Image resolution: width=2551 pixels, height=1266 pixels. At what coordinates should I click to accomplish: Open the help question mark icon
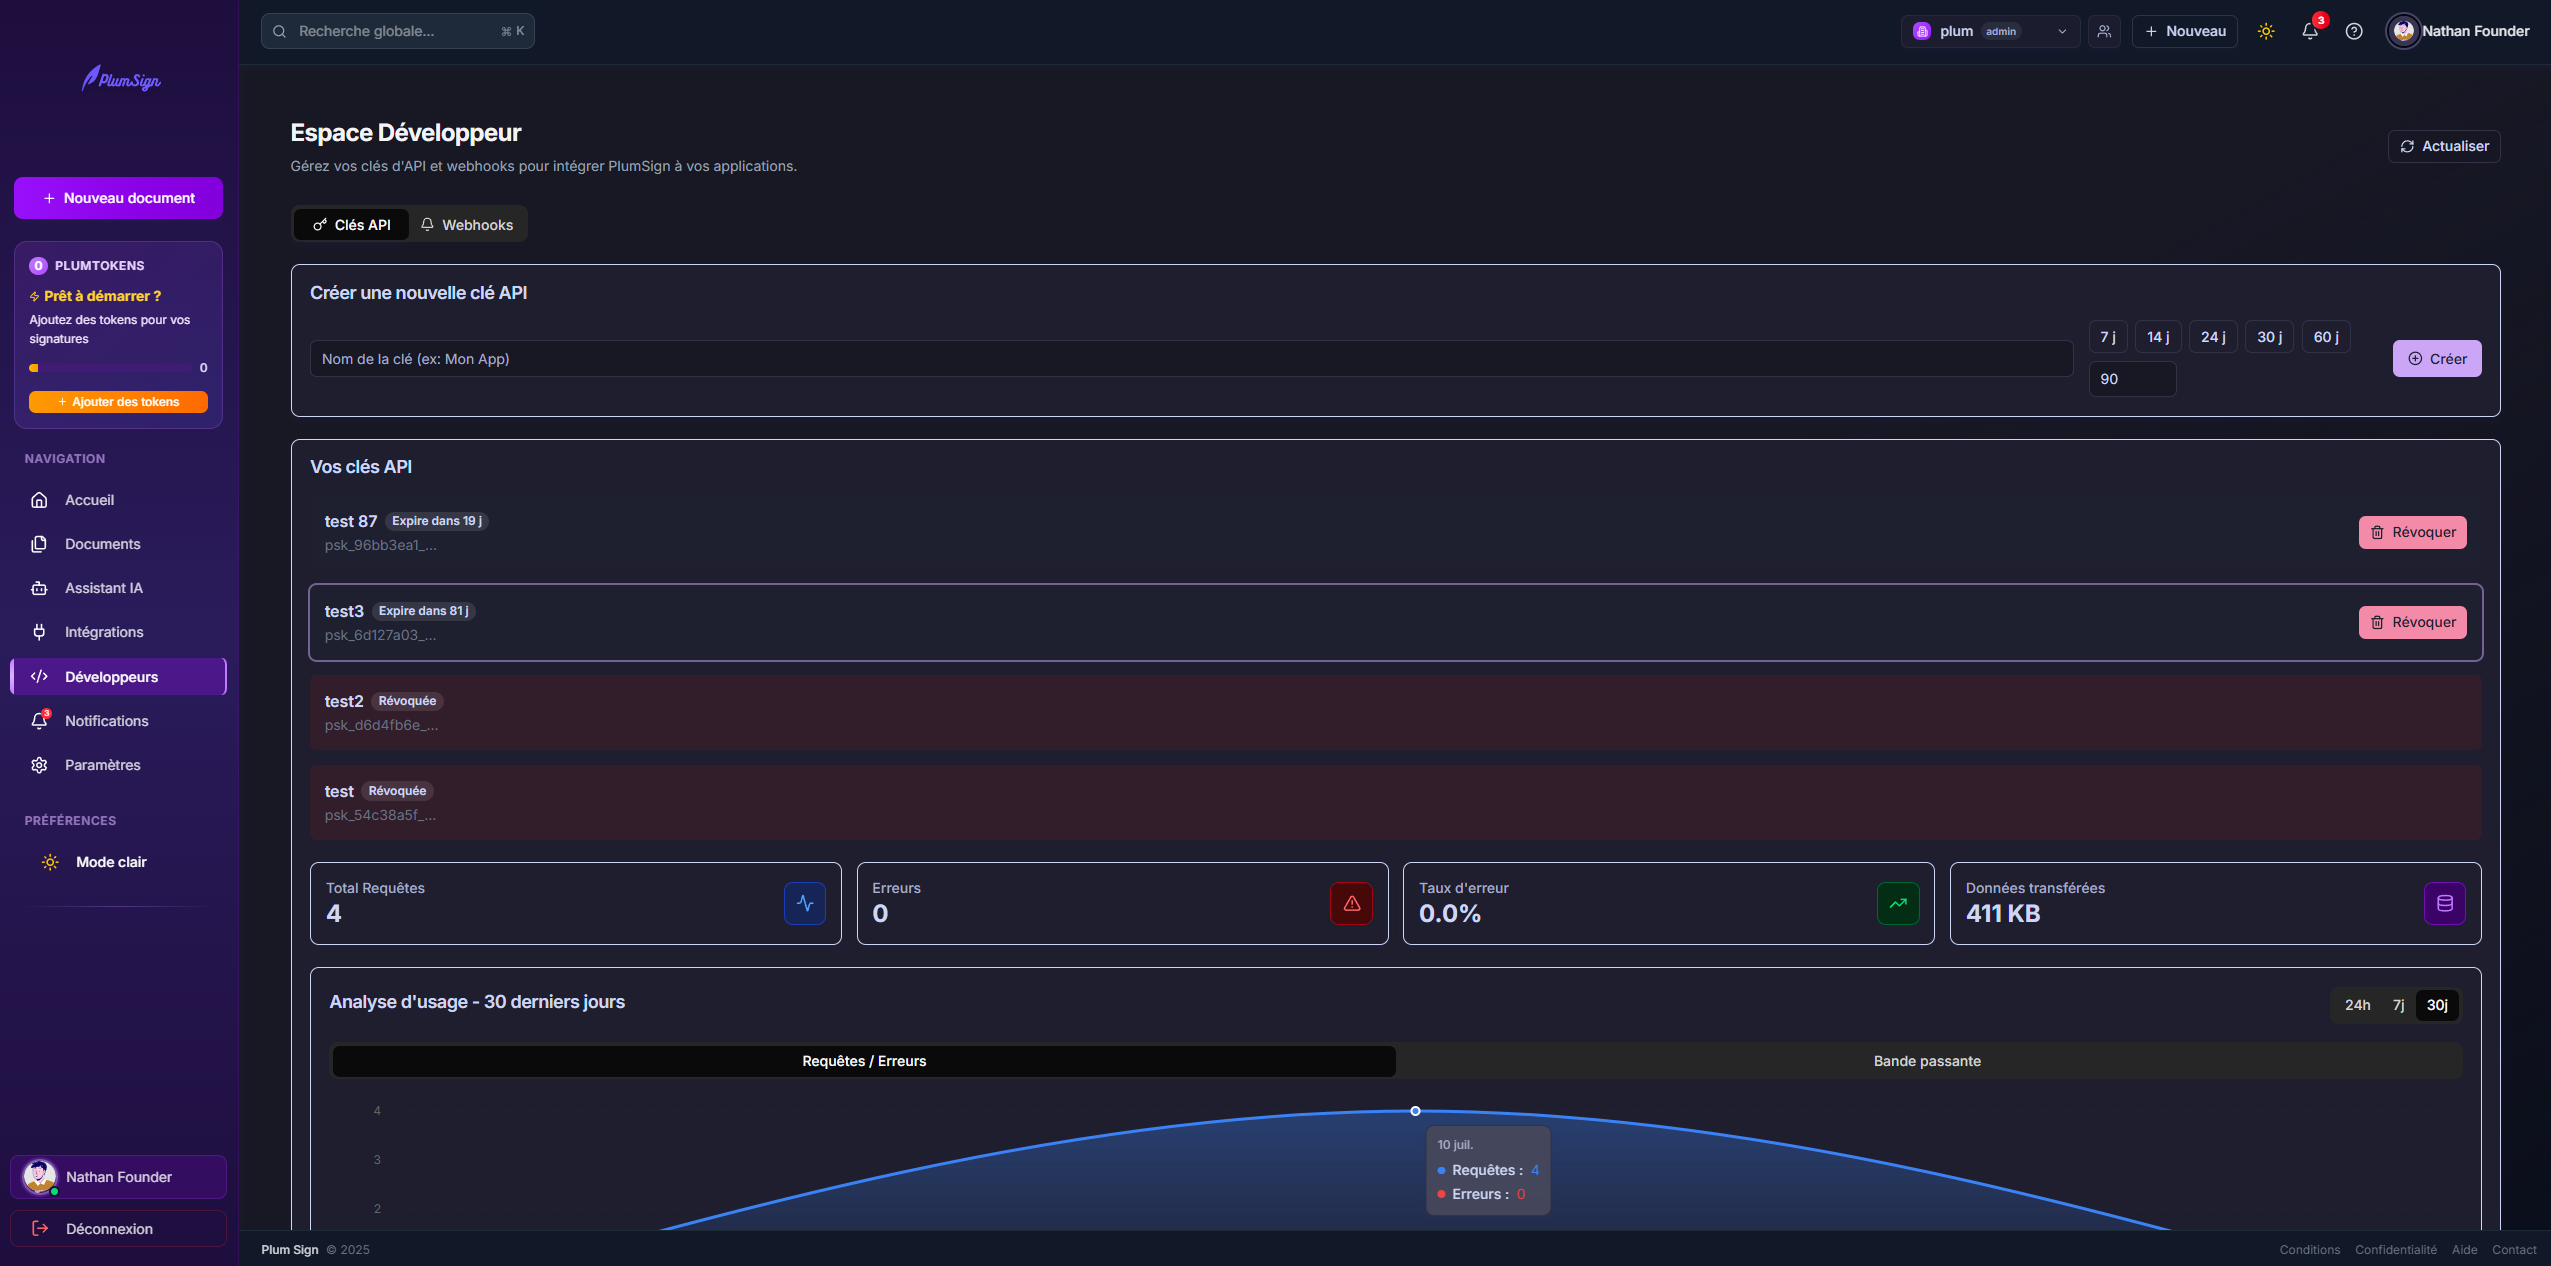pos(2354,31)
